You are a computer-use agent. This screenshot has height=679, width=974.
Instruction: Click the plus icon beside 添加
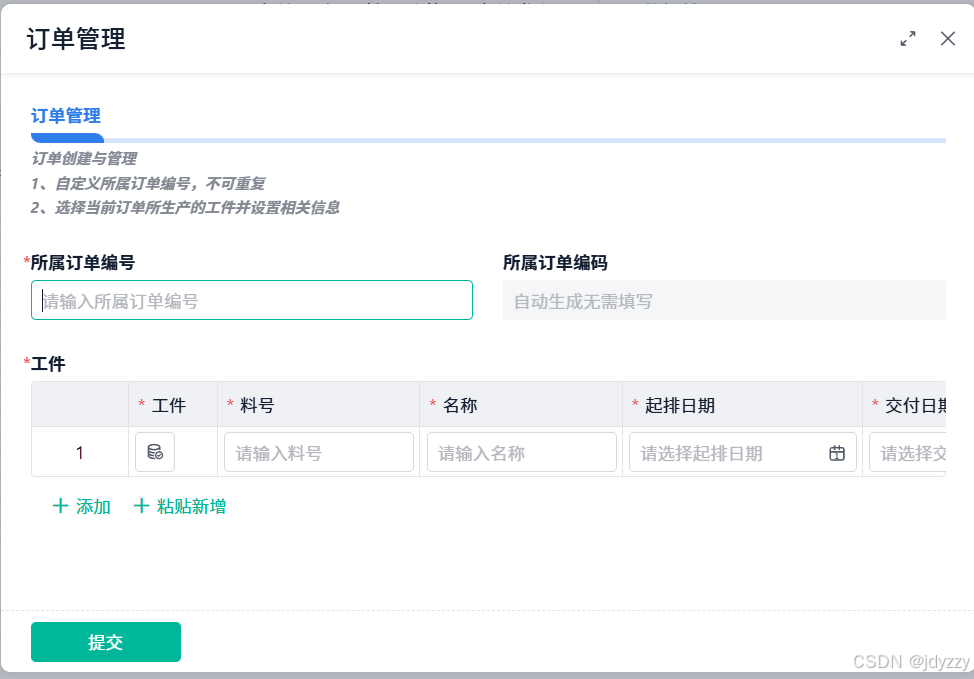(x=60, y=506)
